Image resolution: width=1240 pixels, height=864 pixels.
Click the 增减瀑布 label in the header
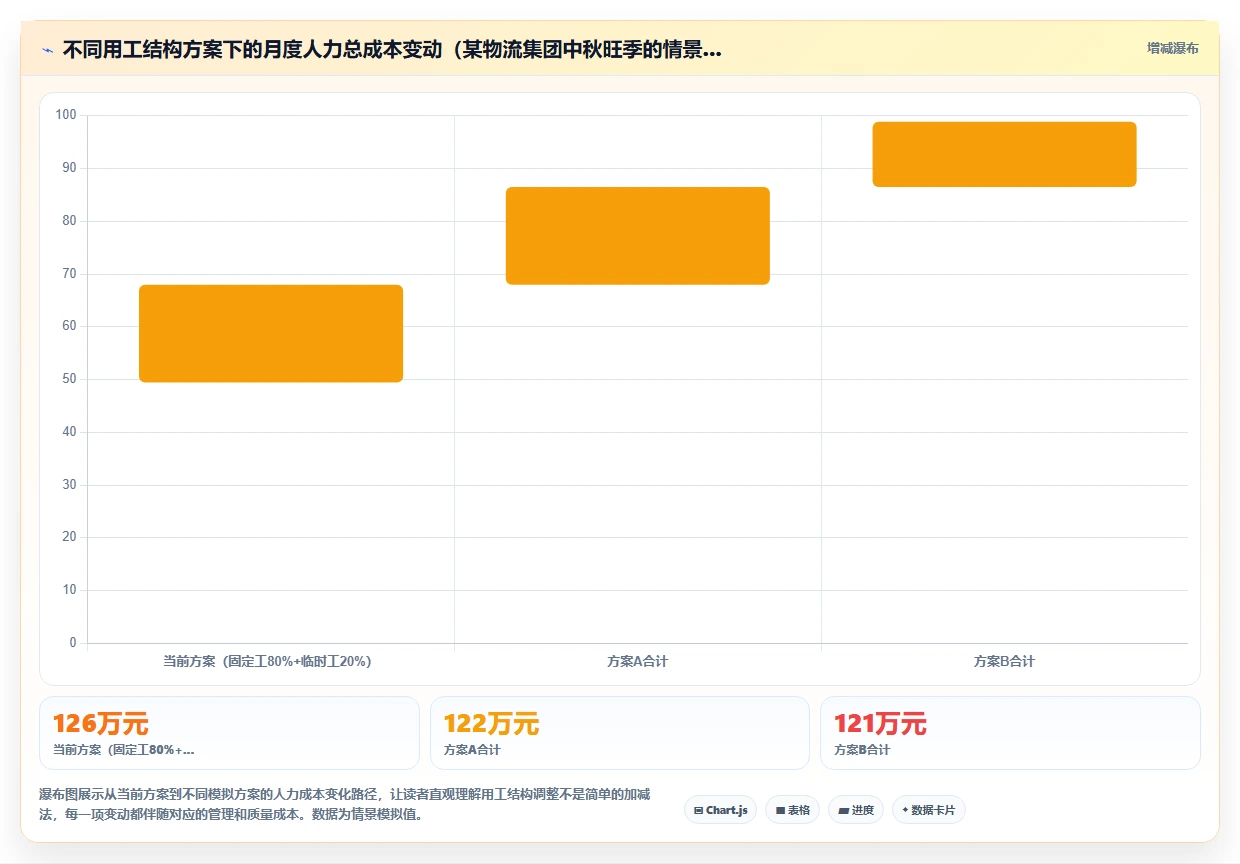tap(1172, 48)
